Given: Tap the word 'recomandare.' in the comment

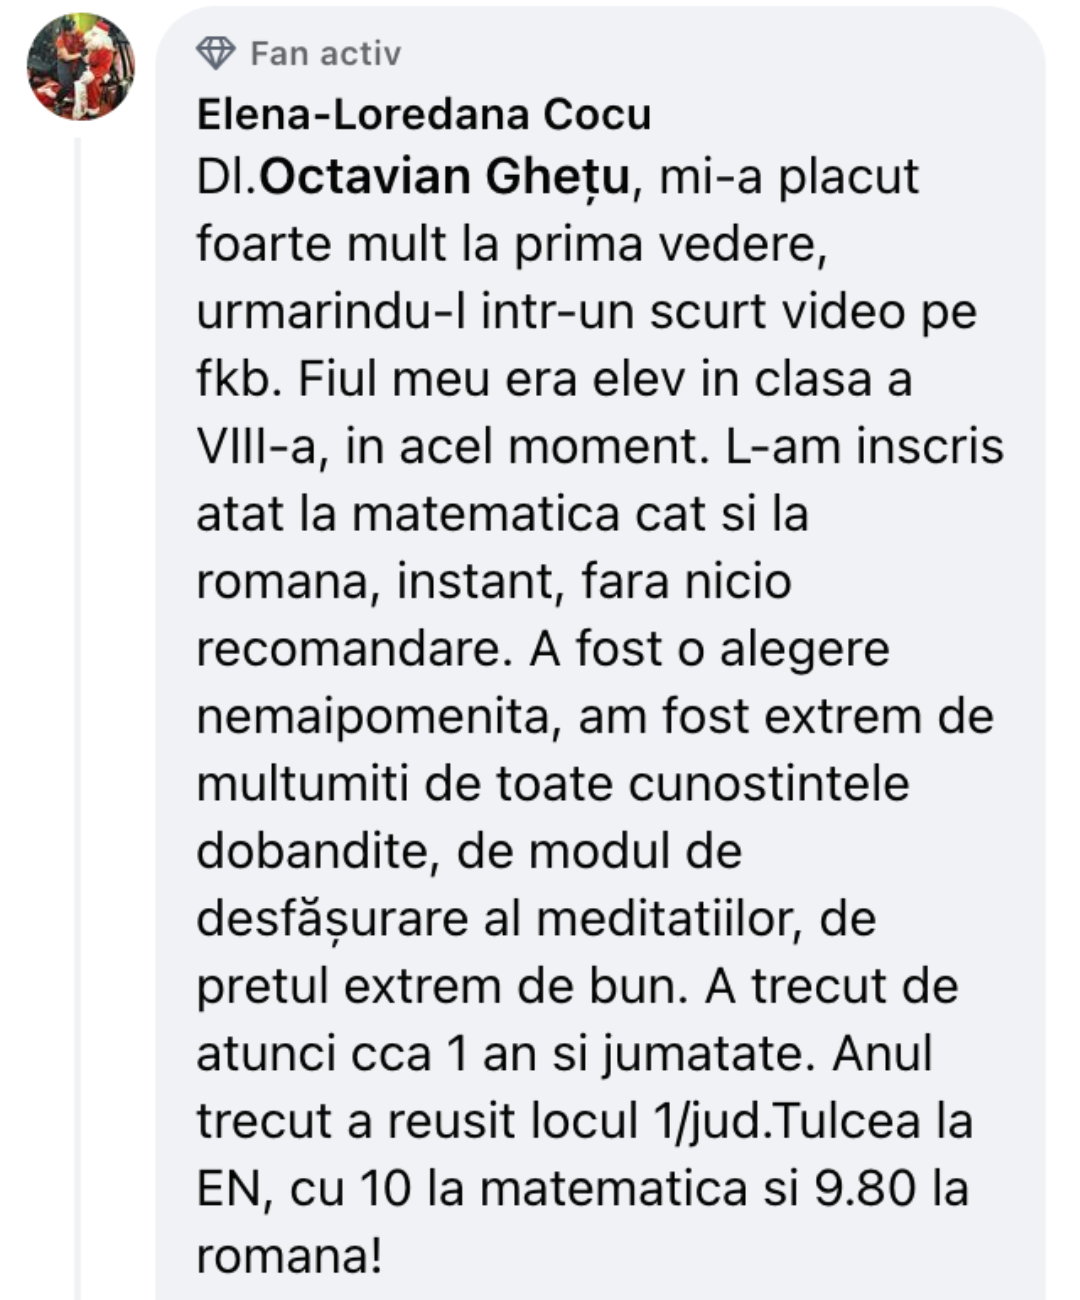Looking at the screenshot, I should click(x=355, y=650).
